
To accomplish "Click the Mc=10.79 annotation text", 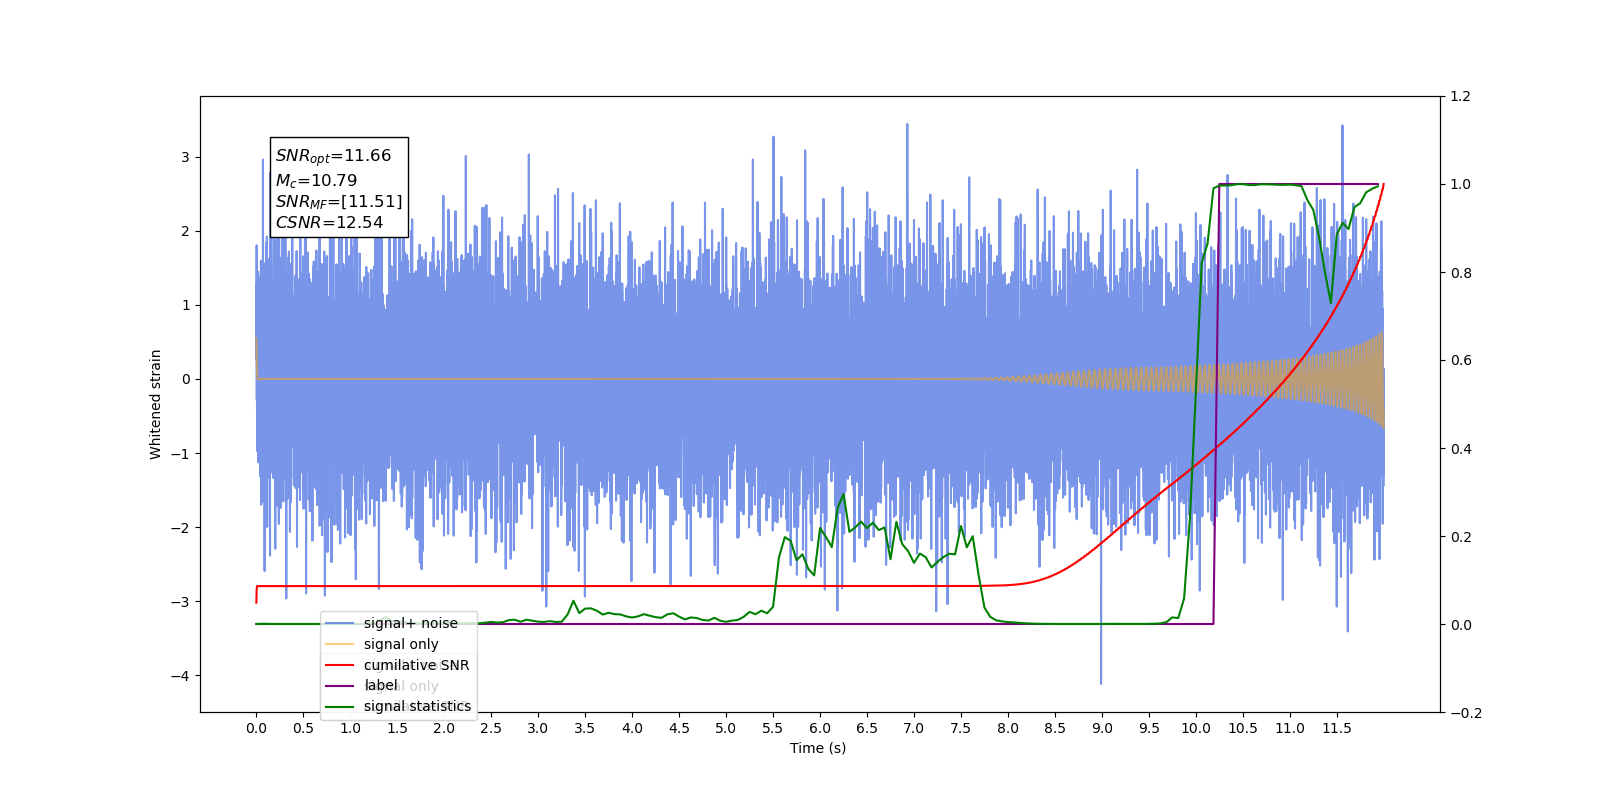I will (316, 181).
